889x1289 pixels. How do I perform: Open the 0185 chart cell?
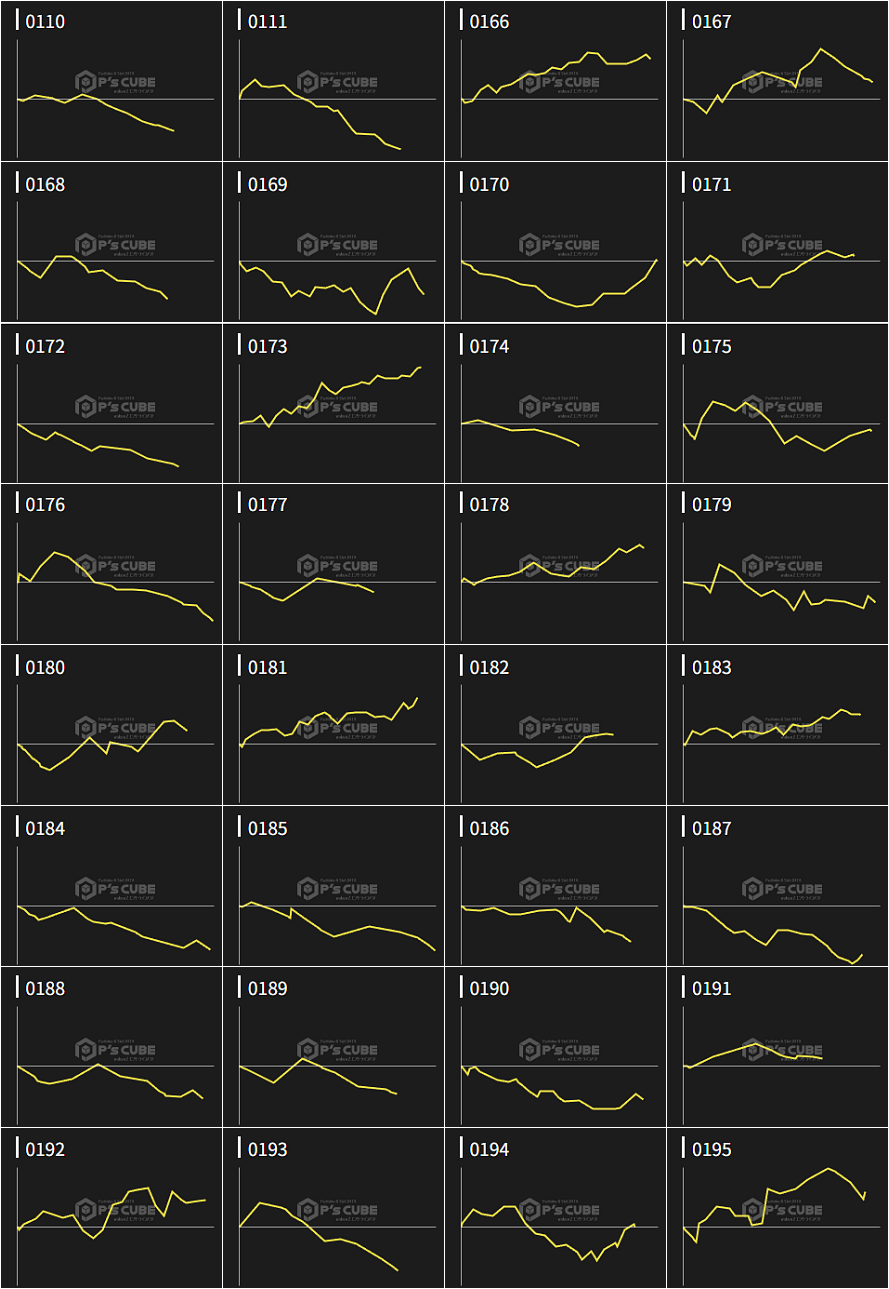(x=333, y=887)
